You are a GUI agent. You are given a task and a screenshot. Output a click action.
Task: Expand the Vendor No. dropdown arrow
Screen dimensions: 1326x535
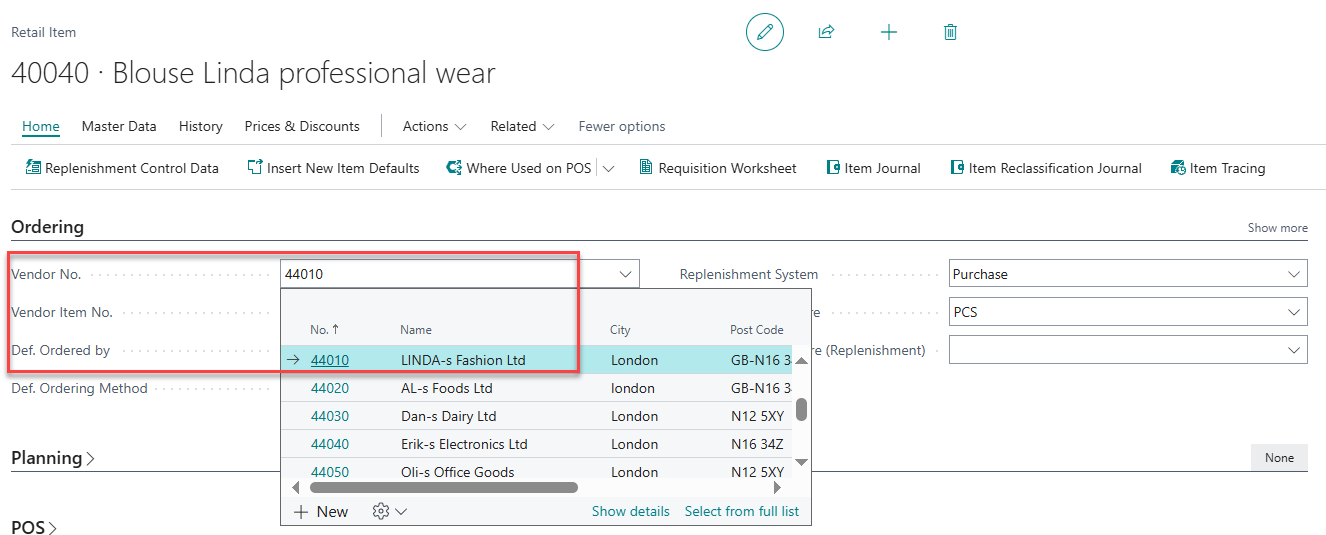626,274
